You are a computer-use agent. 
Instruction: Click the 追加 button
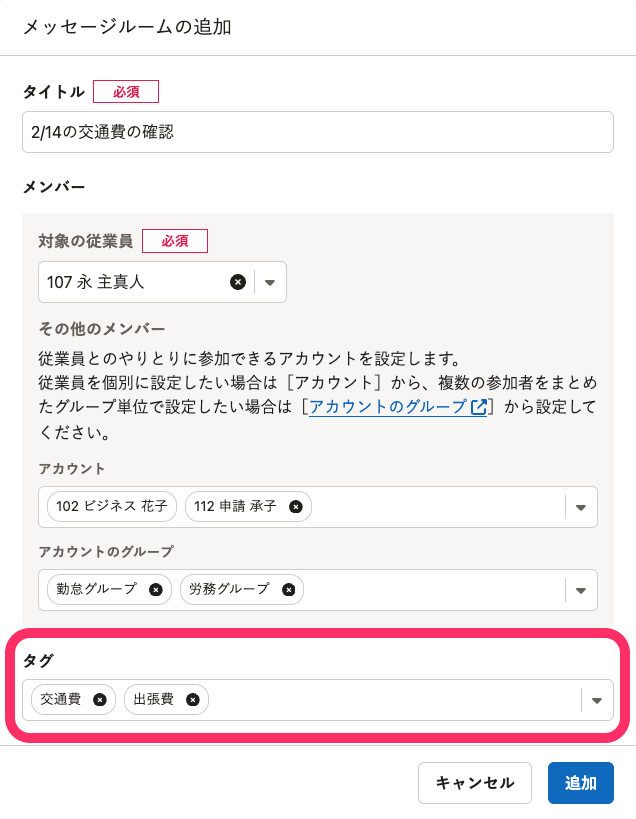tap(581, 783)
